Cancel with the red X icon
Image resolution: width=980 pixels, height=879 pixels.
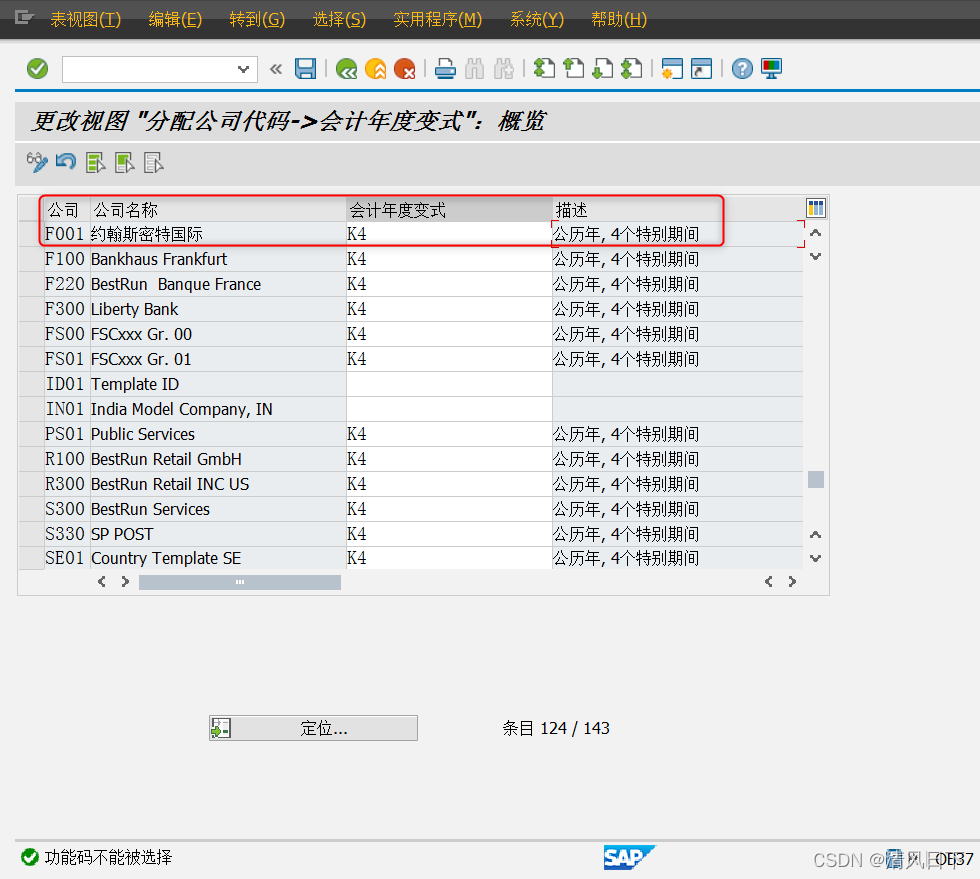click(x=405, y=69)
